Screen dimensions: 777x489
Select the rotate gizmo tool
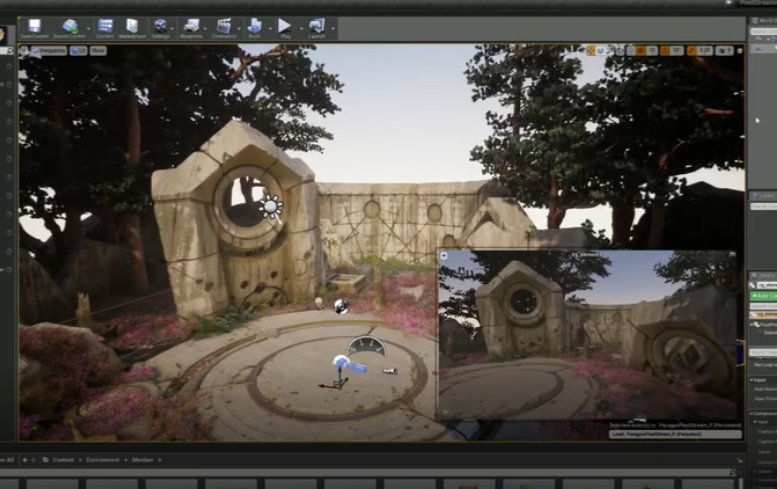(601, 51)
